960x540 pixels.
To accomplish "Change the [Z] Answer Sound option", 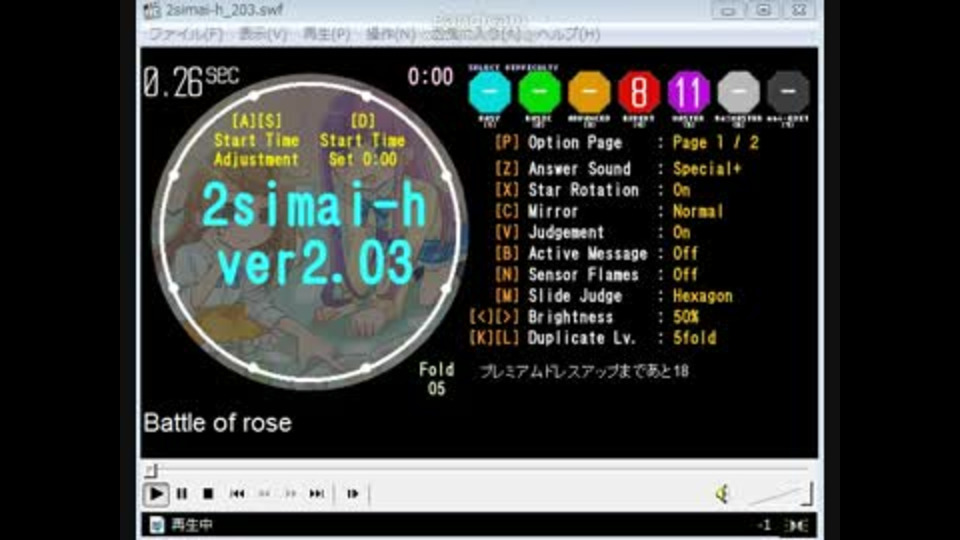I will click(x=618, y=168).
